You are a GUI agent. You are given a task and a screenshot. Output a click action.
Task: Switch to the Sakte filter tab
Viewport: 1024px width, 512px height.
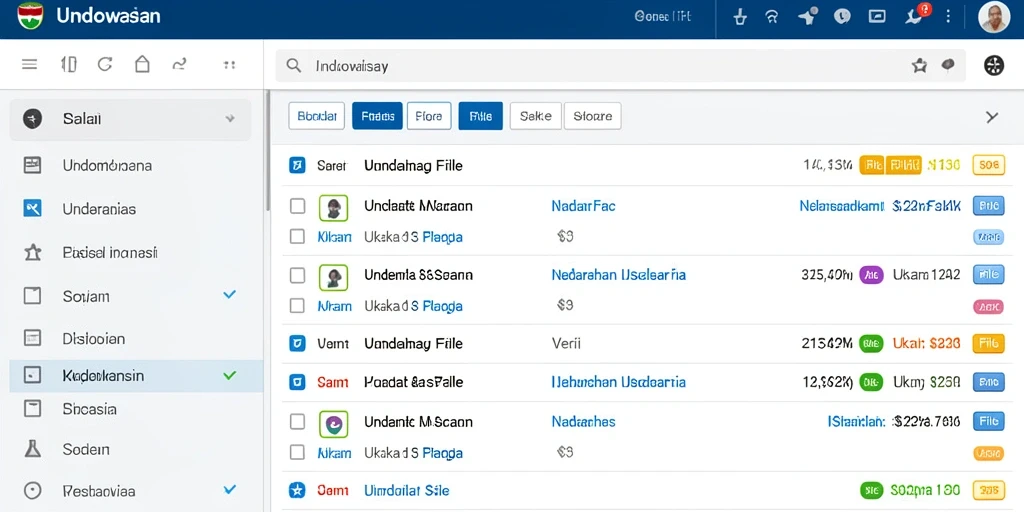click(x=536, y=116)
